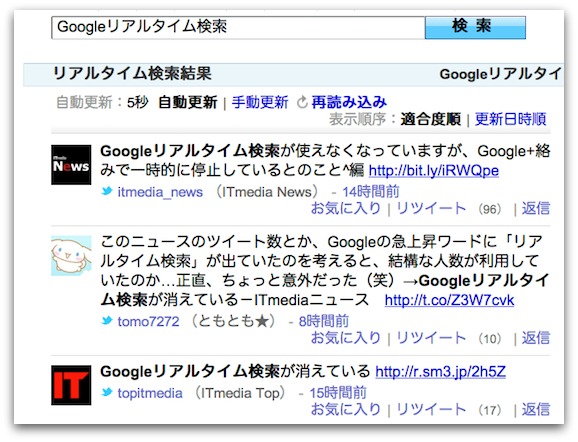Reply to the tomo7272 tweet via 返信

(536, 338)
